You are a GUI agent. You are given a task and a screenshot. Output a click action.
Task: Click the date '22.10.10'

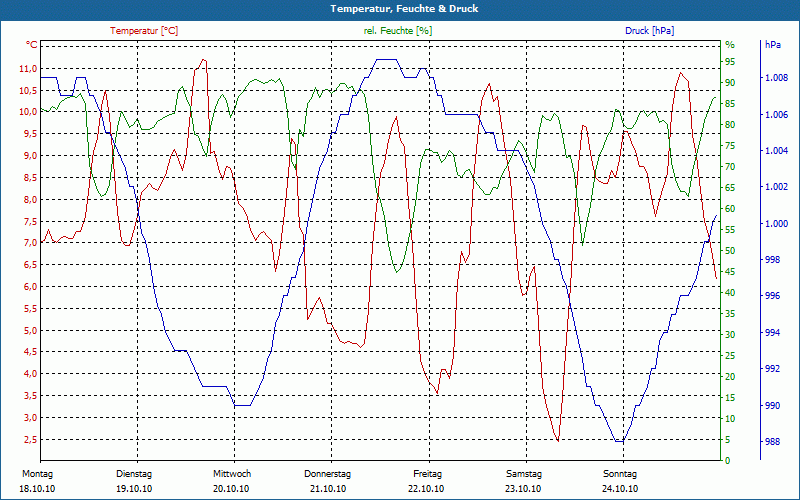(426, 489)
